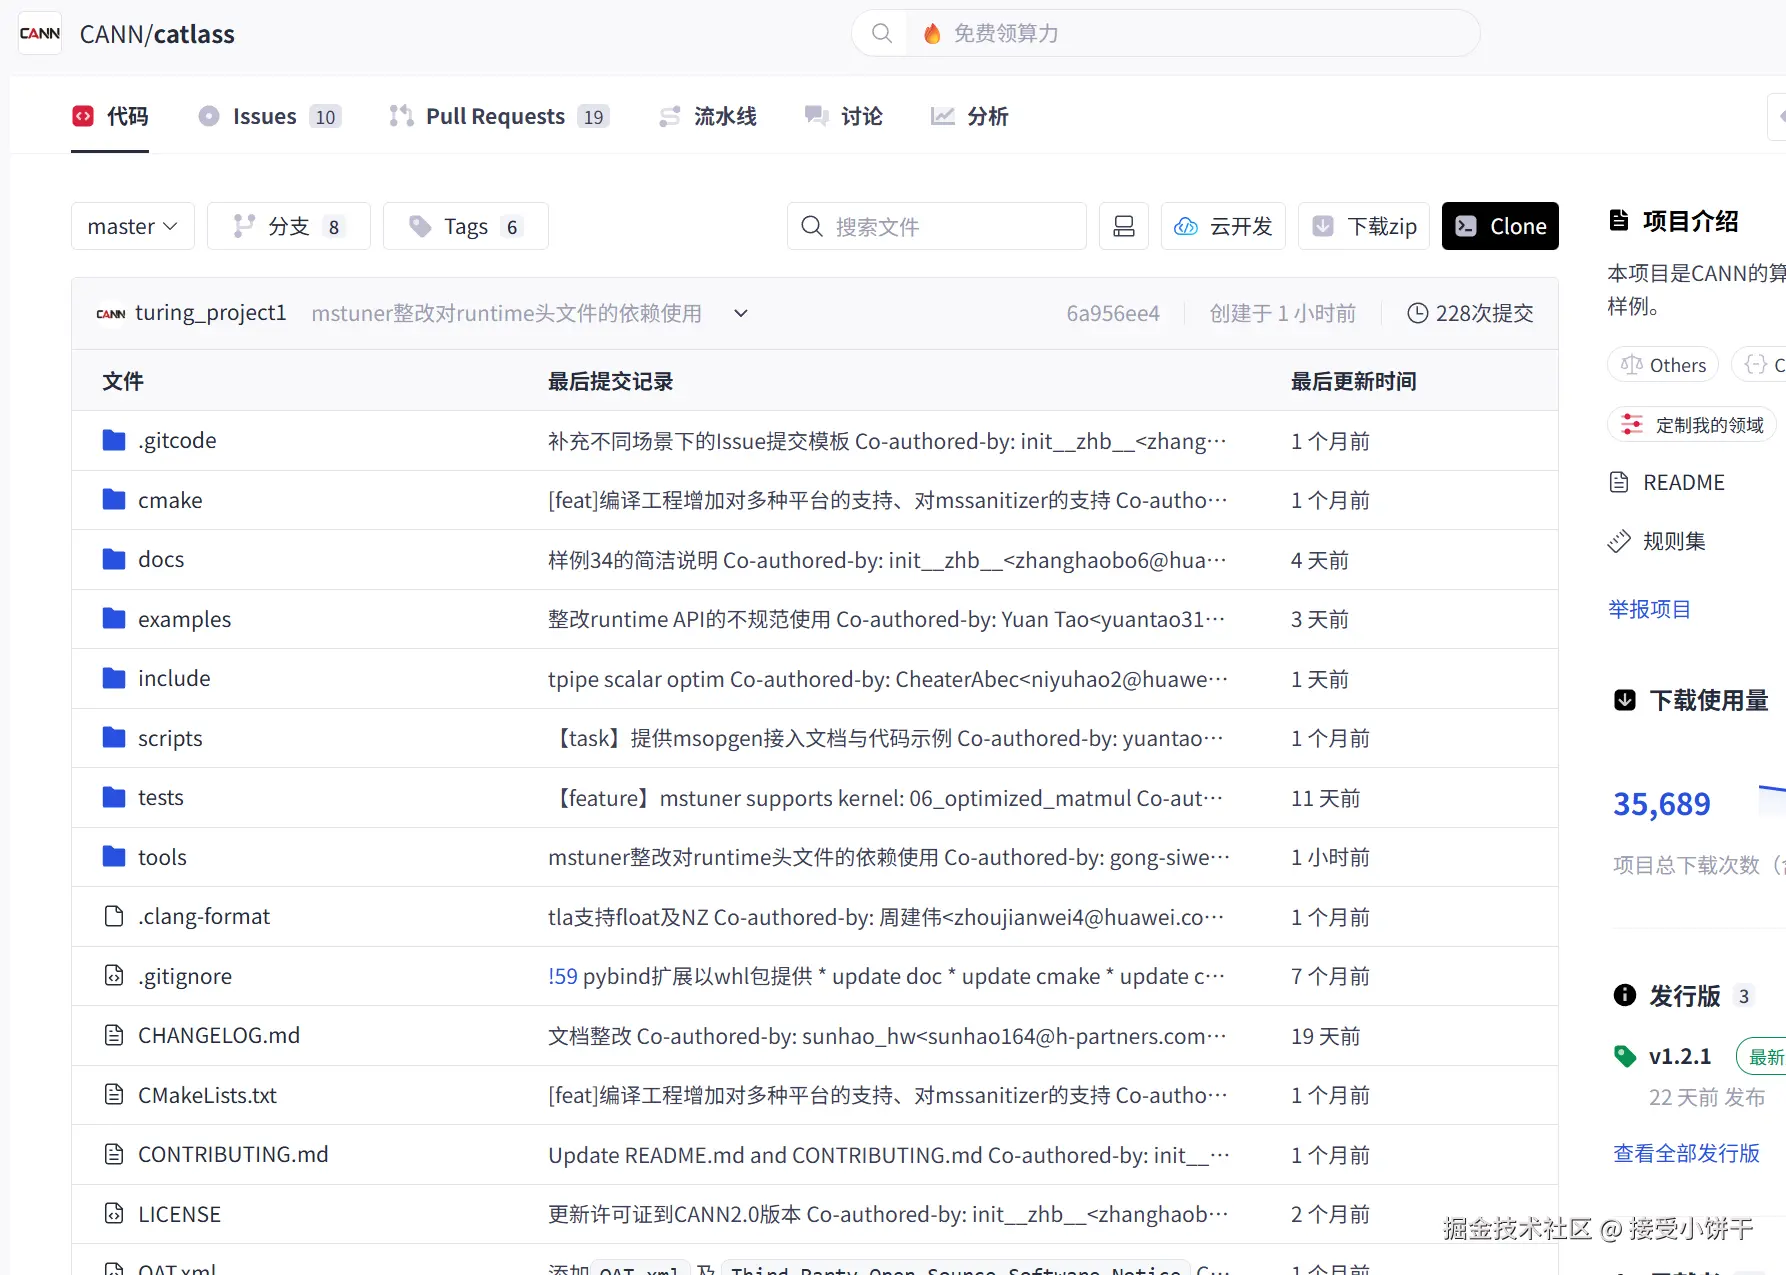The height and width of the screenshot is (1275, 1786).
Task: Open the 代码 tab
Action: 110,116
